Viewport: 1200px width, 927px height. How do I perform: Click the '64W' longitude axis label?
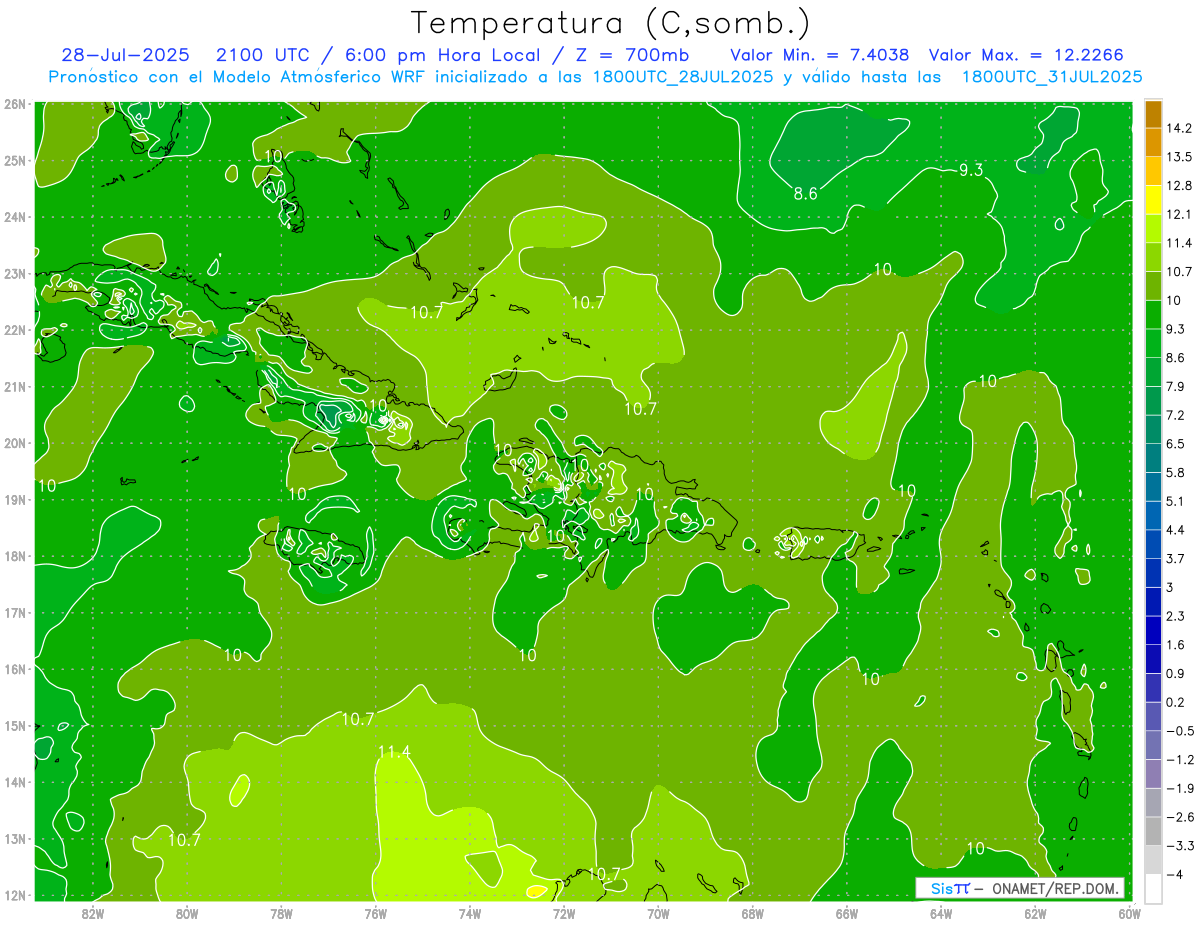click(941, 914)
